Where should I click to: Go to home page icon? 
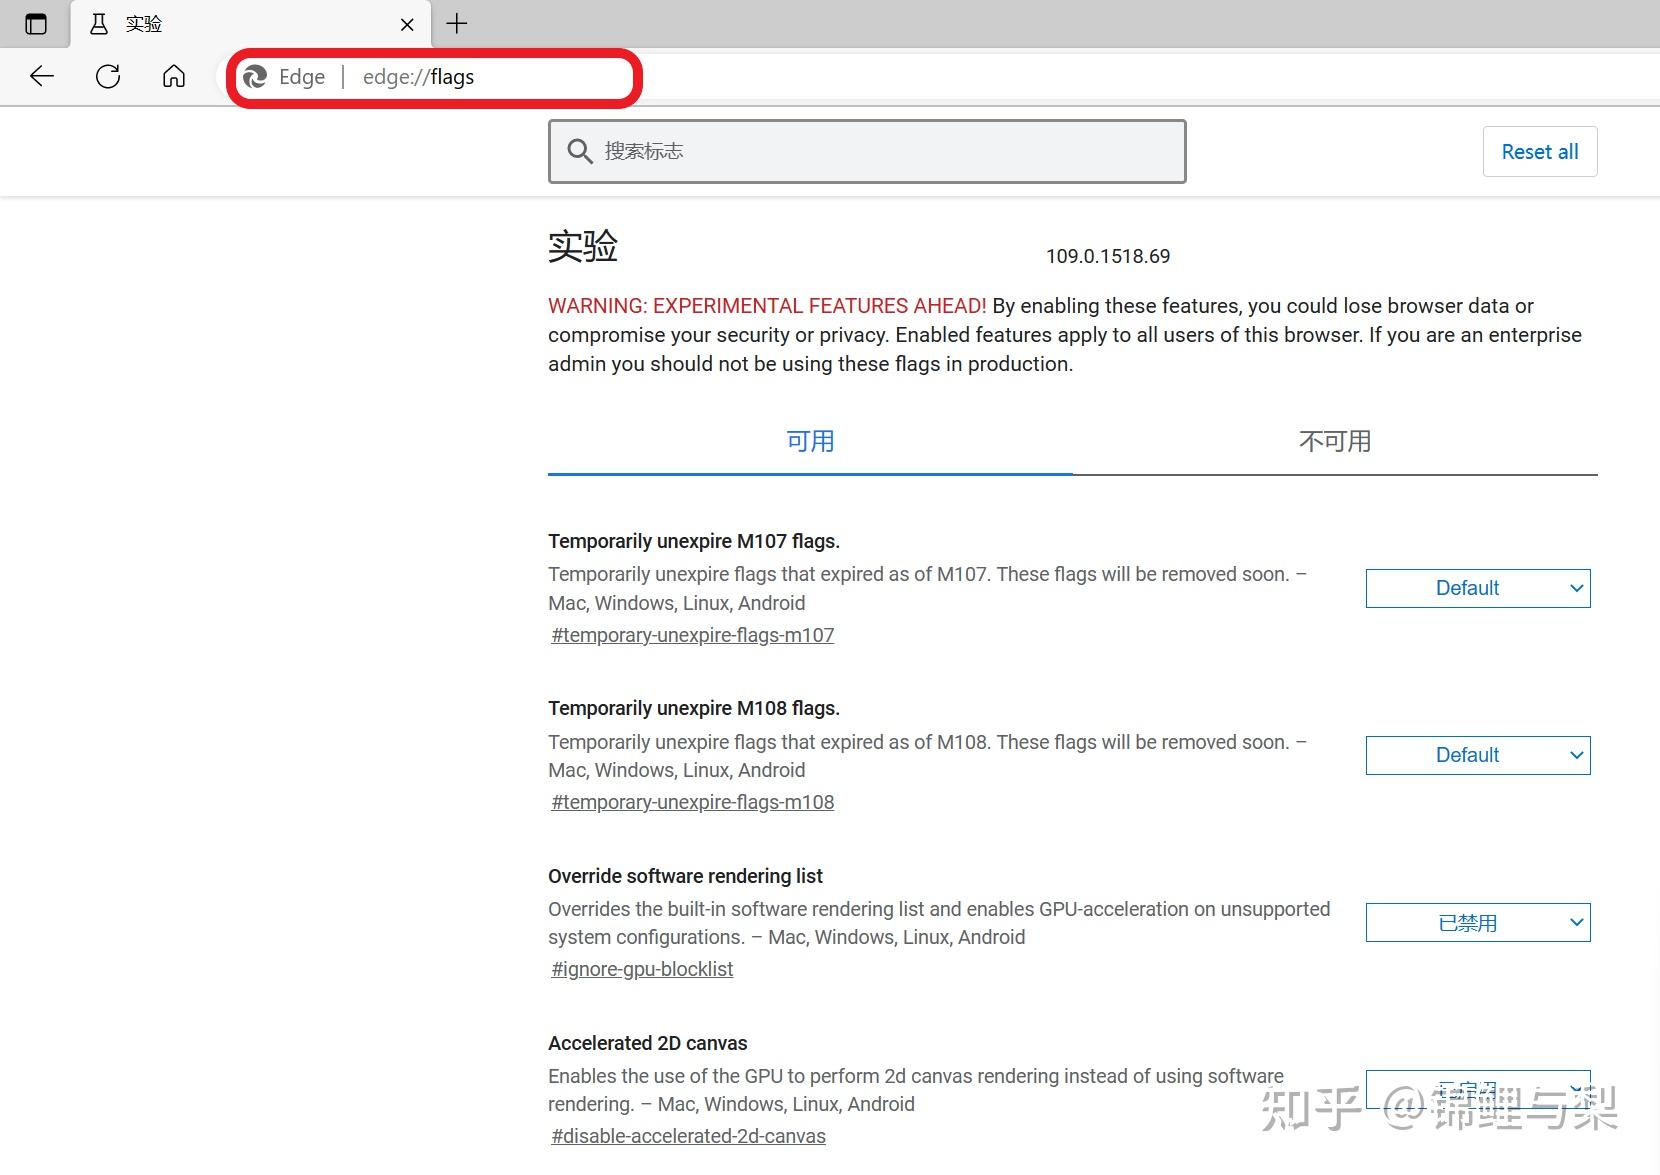pos(174,76)
